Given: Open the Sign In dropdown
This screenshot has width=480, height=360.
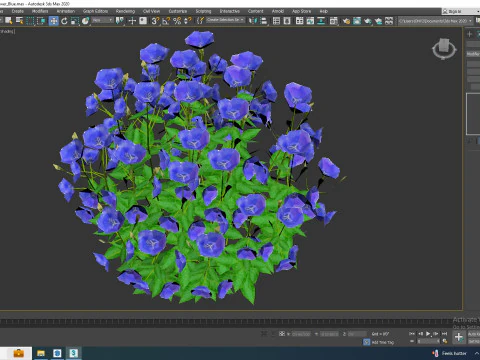Looking at the screenshot, I should click(x=461, y=11).
